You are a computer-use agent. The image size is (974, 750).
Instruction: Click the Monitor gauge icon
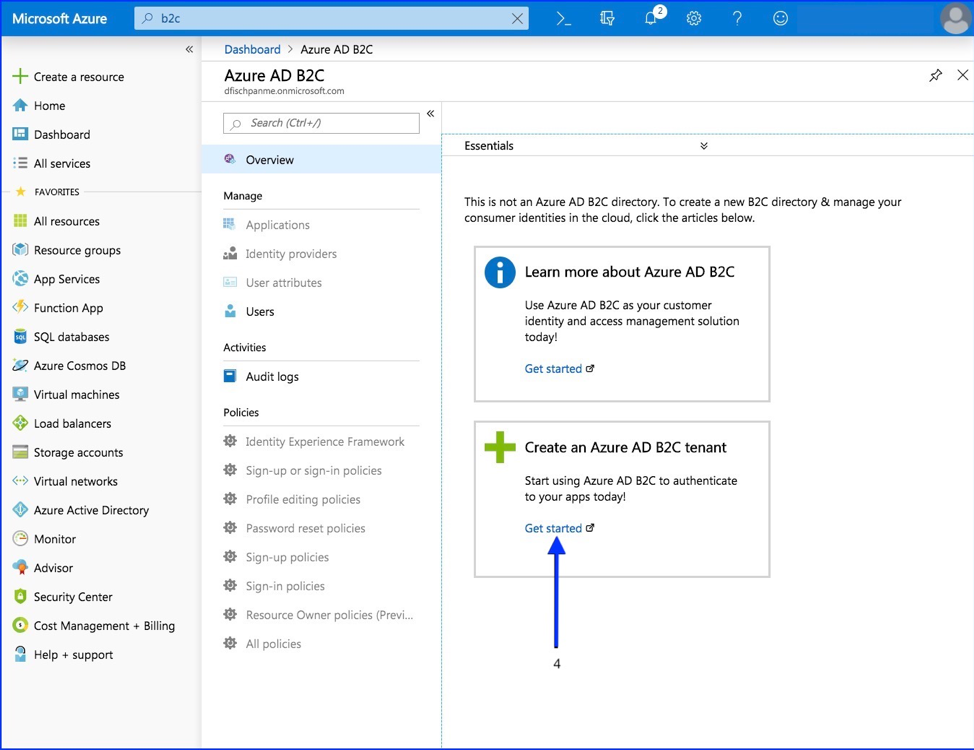coord(20,538)
